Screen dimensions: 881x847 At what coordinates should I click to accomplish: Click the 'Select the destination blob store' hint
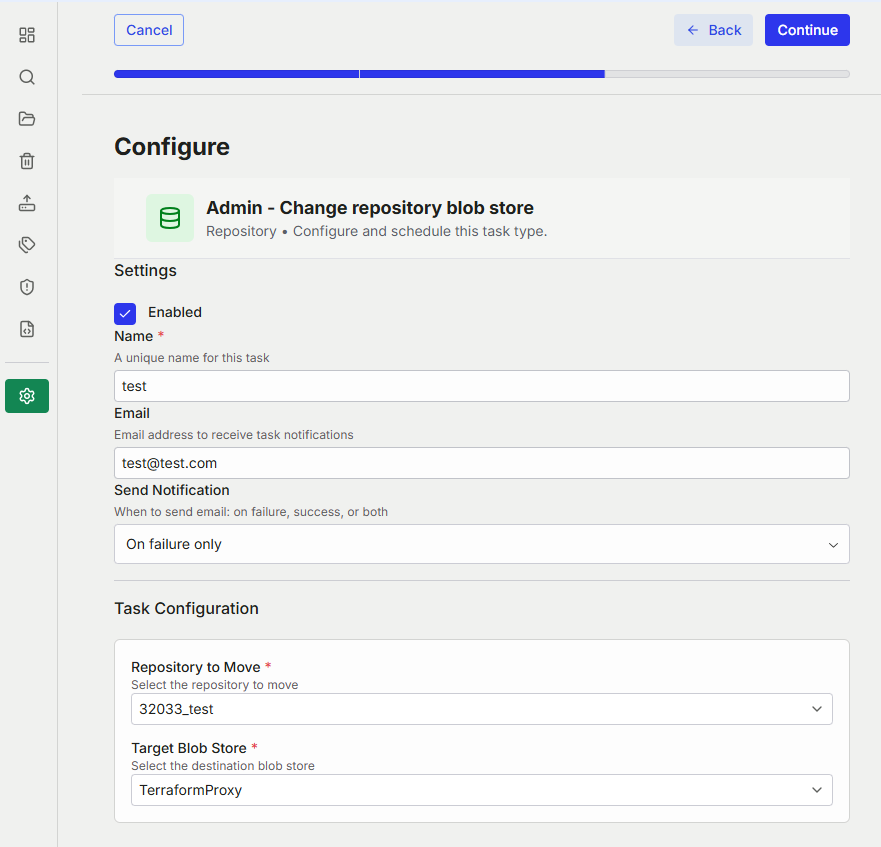pos(223,766)
